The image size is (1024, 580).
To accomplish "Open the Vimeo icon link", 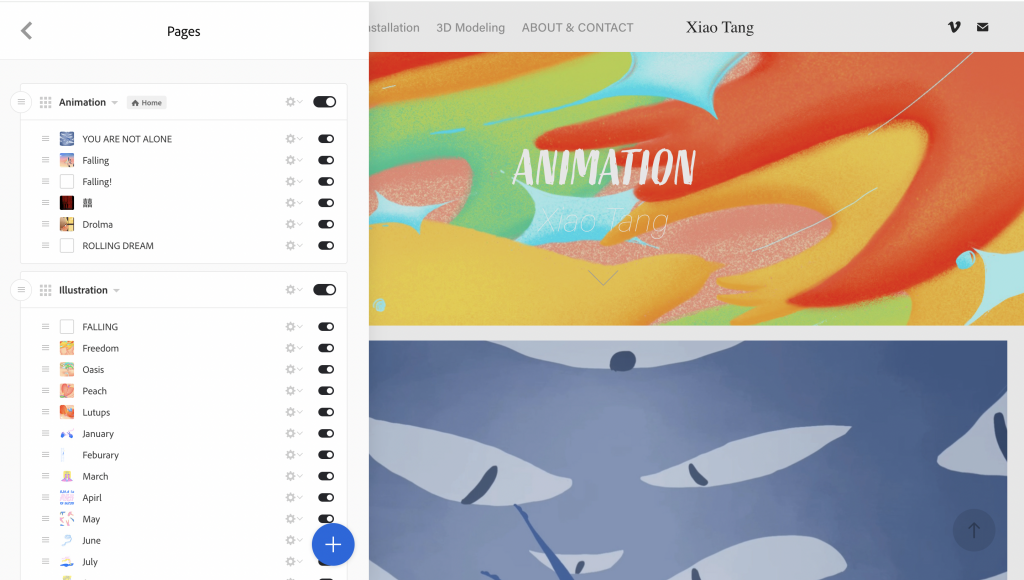I will (954, 27).
